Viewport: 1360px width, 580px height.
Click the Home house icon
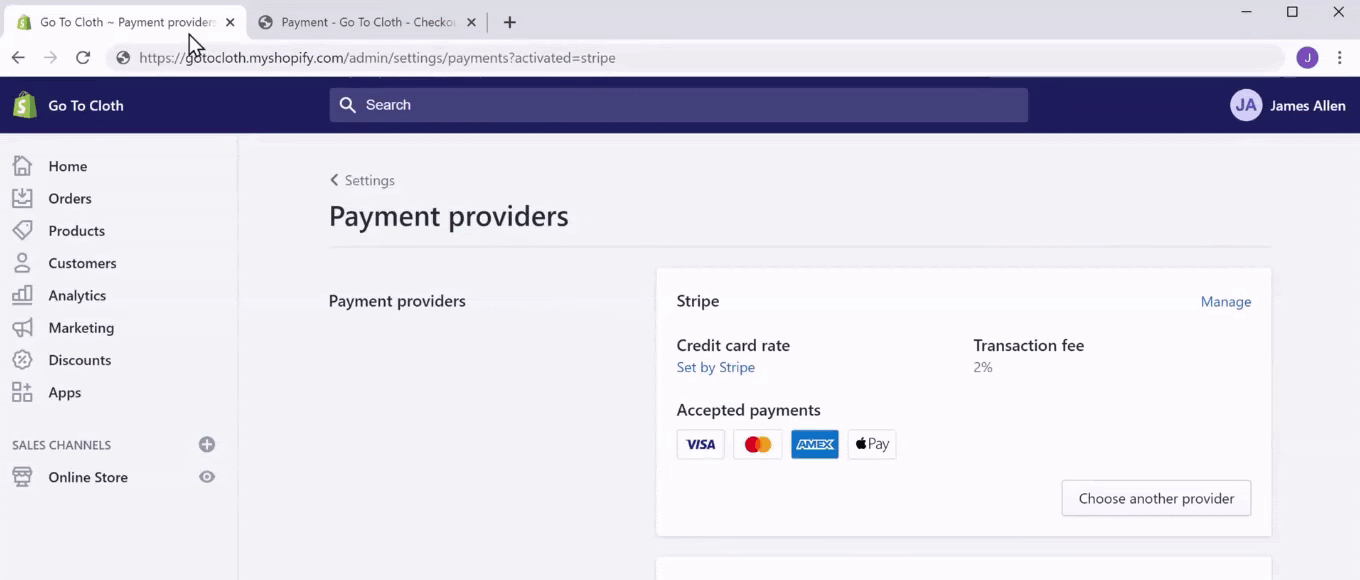pos(22,166)
